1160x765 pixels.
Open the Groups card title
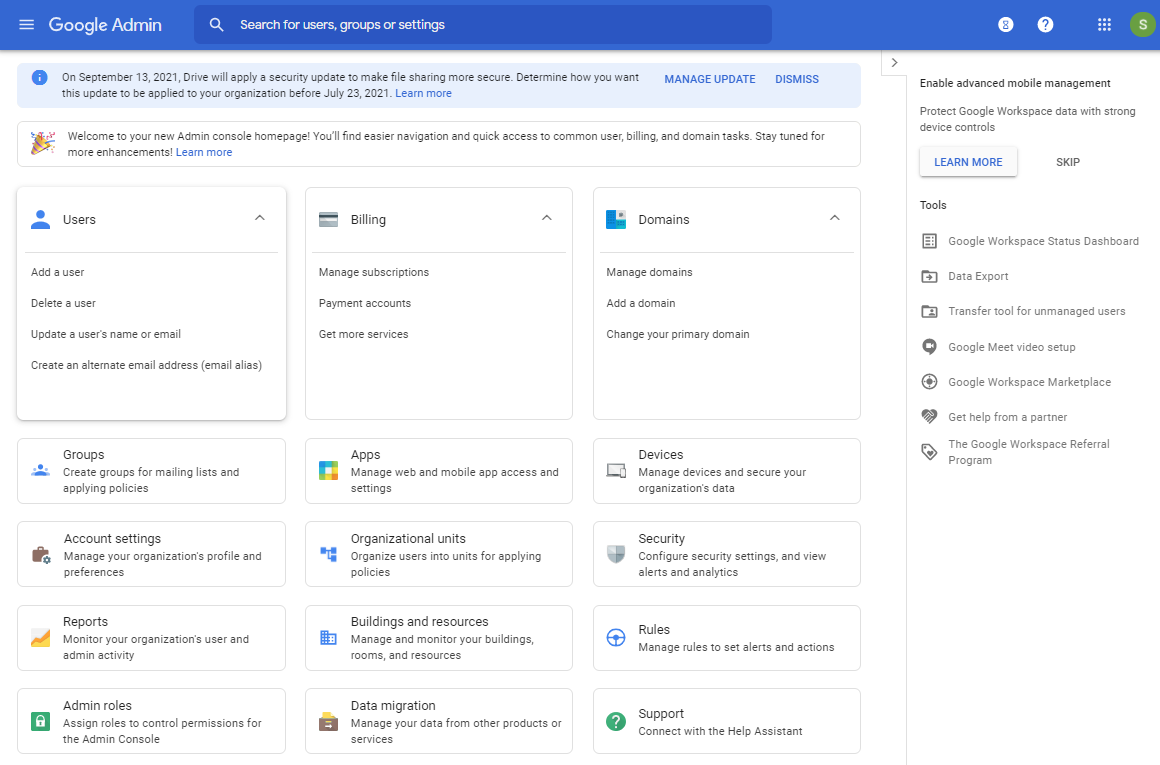84,455
